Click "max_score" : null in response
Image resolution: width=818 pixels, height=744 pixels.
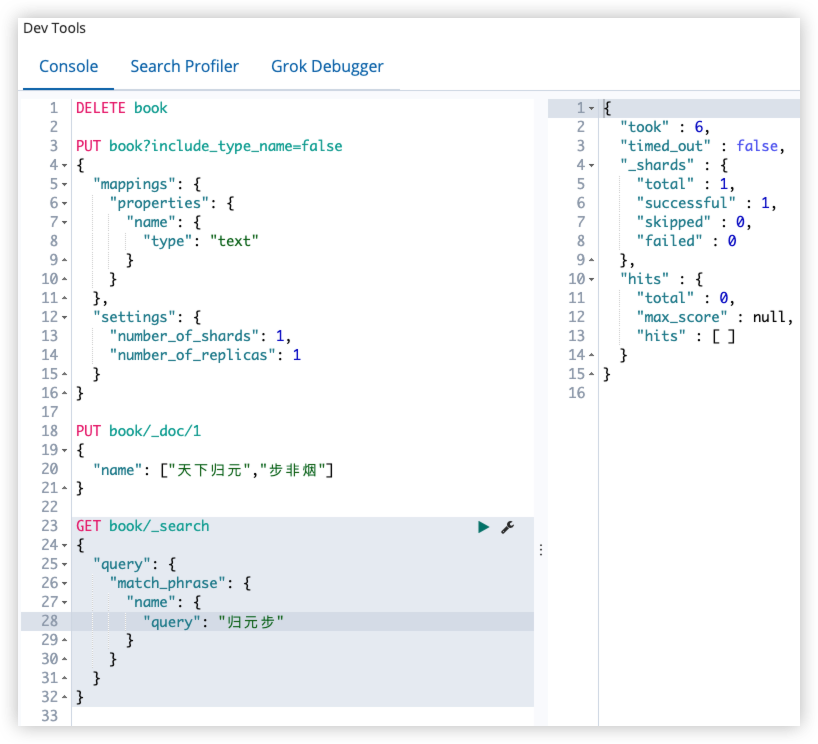[715, 317]
